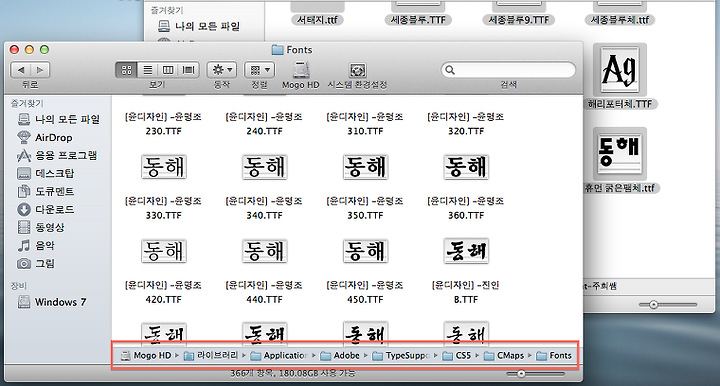Select font file icon labeled 420.TTF
Screen dimensions: 720x386
click(x=163, y=251)
